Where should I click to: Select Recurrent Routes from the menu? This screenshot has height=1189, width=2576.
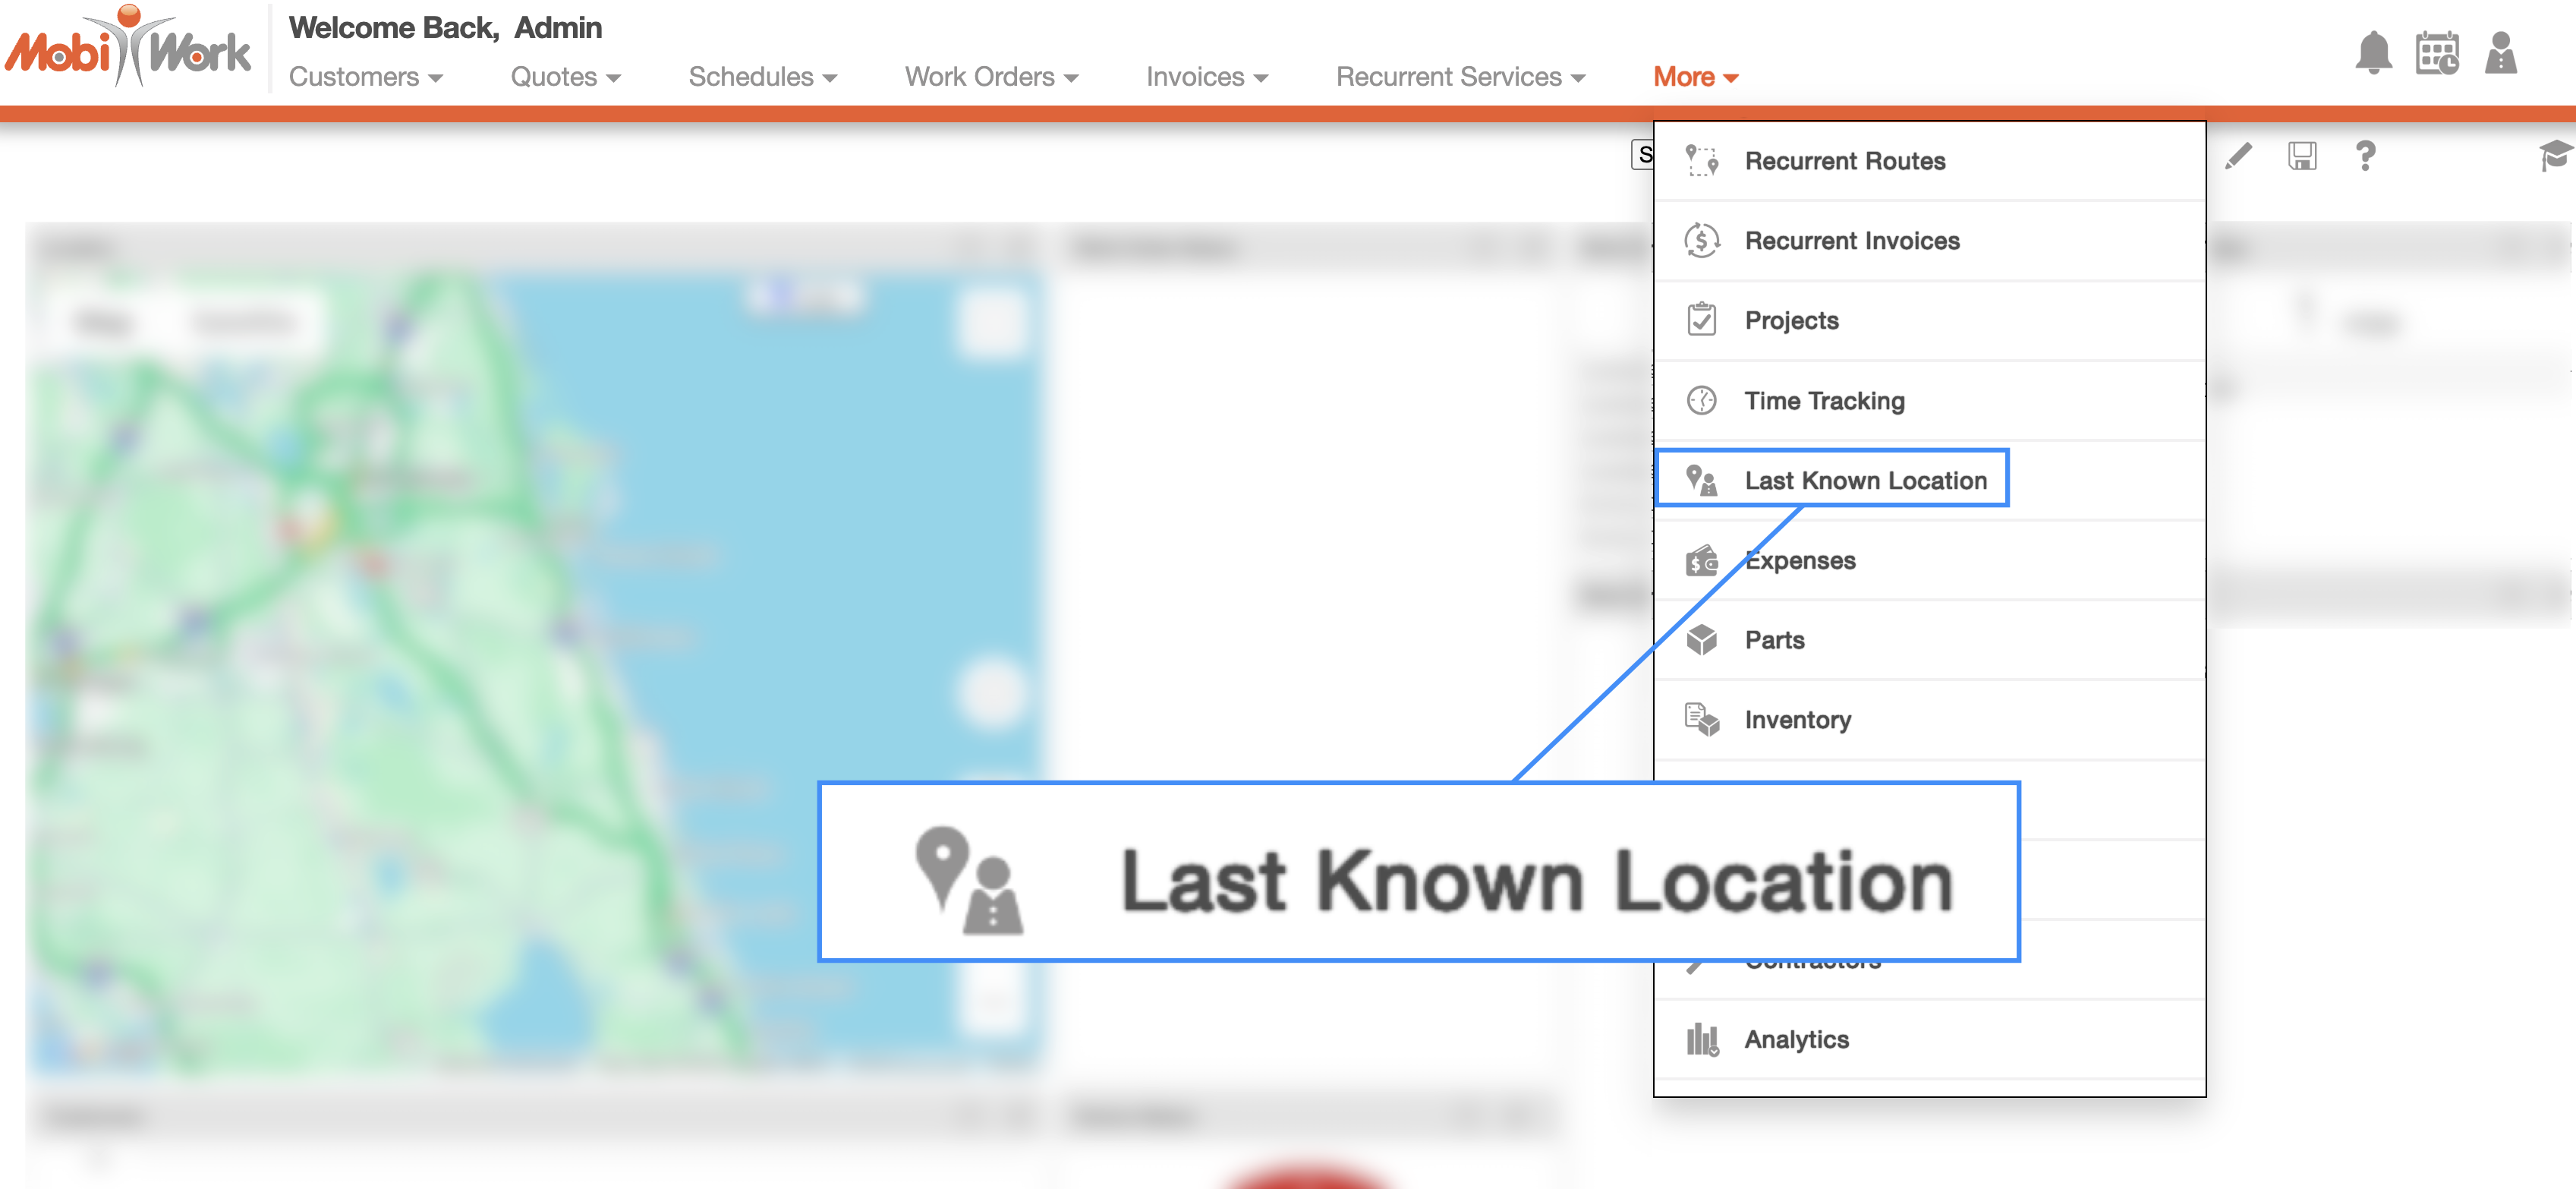1929,161
